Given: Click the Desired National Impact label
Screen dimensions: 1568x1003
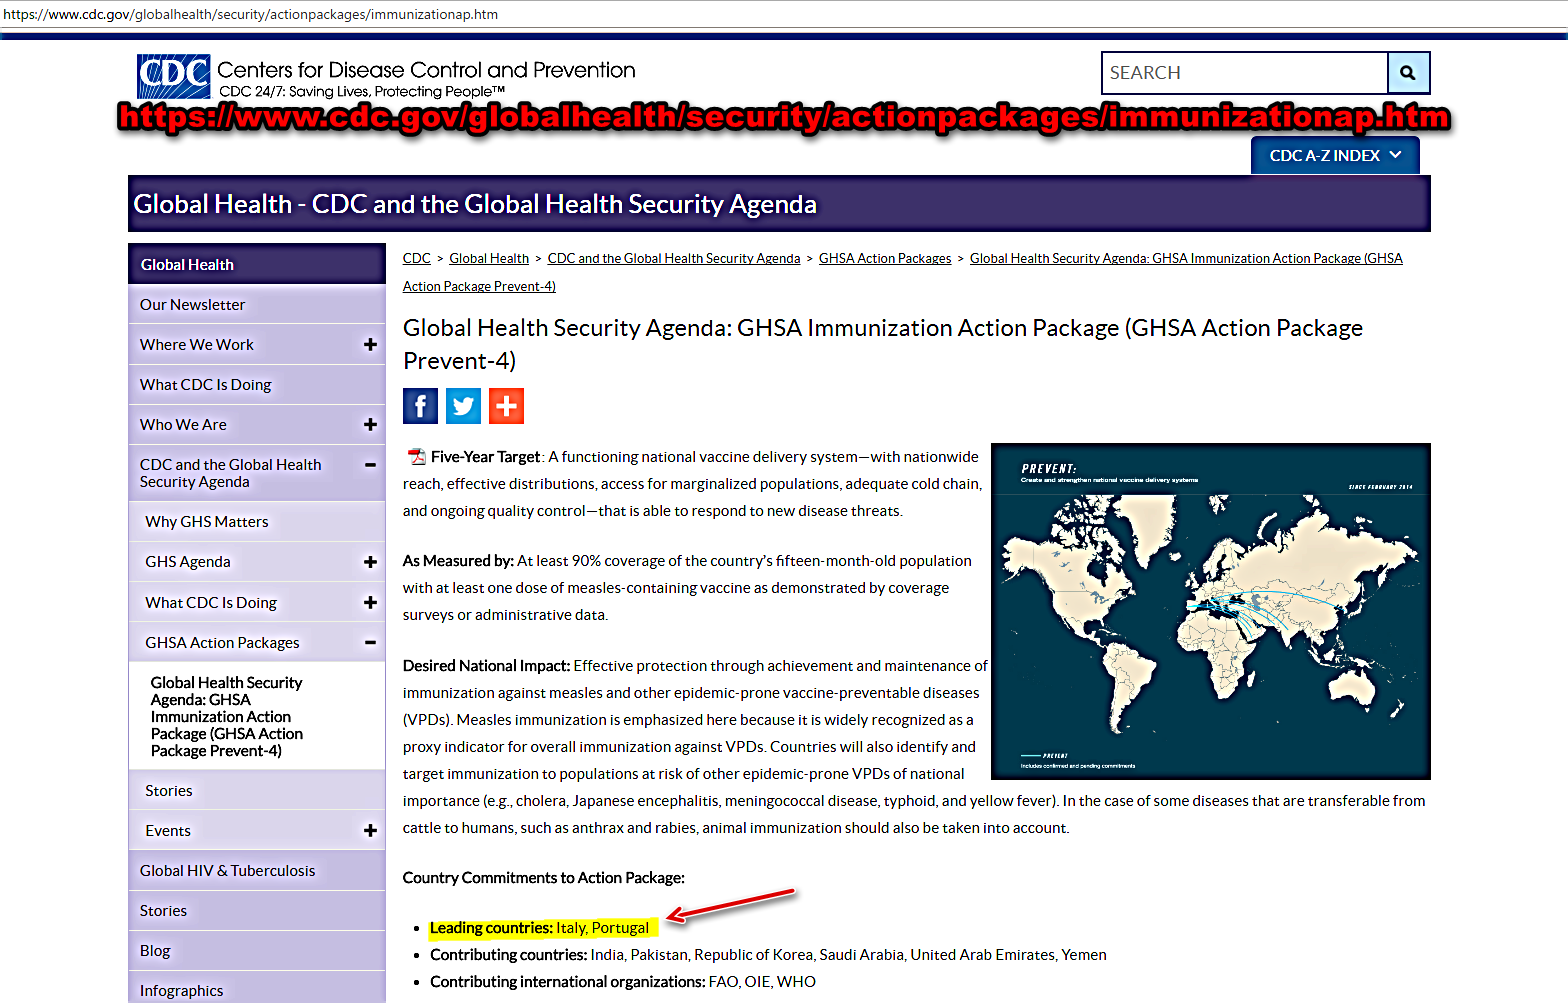Looking at the screenshot, I should coord(486,666).
